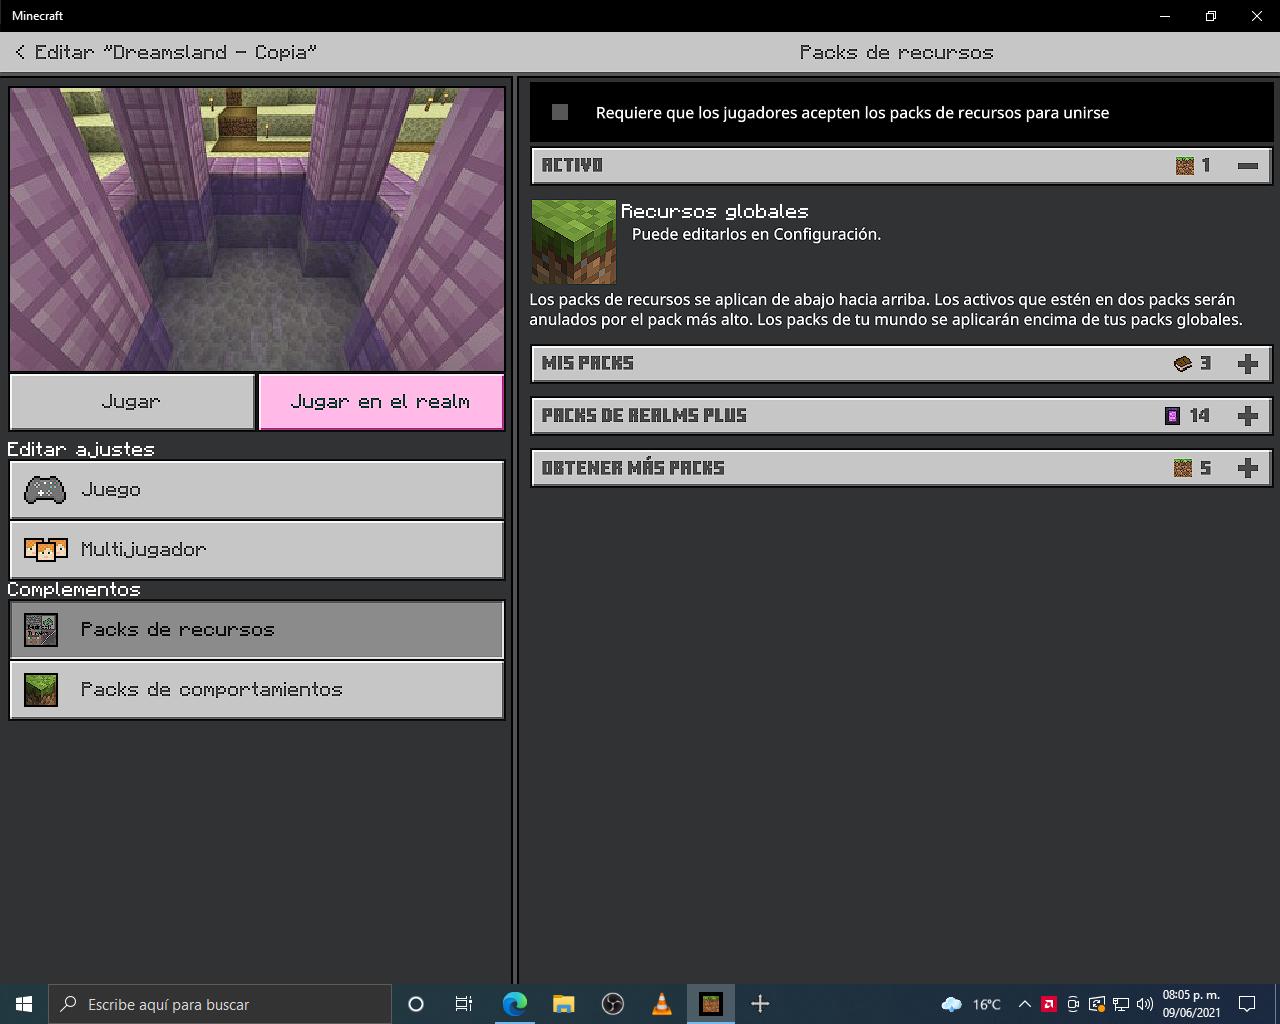Screen dimensions: 1280x1024
Task: Open Microsoft Edge from the taskbar
Action: point(515,1004)
